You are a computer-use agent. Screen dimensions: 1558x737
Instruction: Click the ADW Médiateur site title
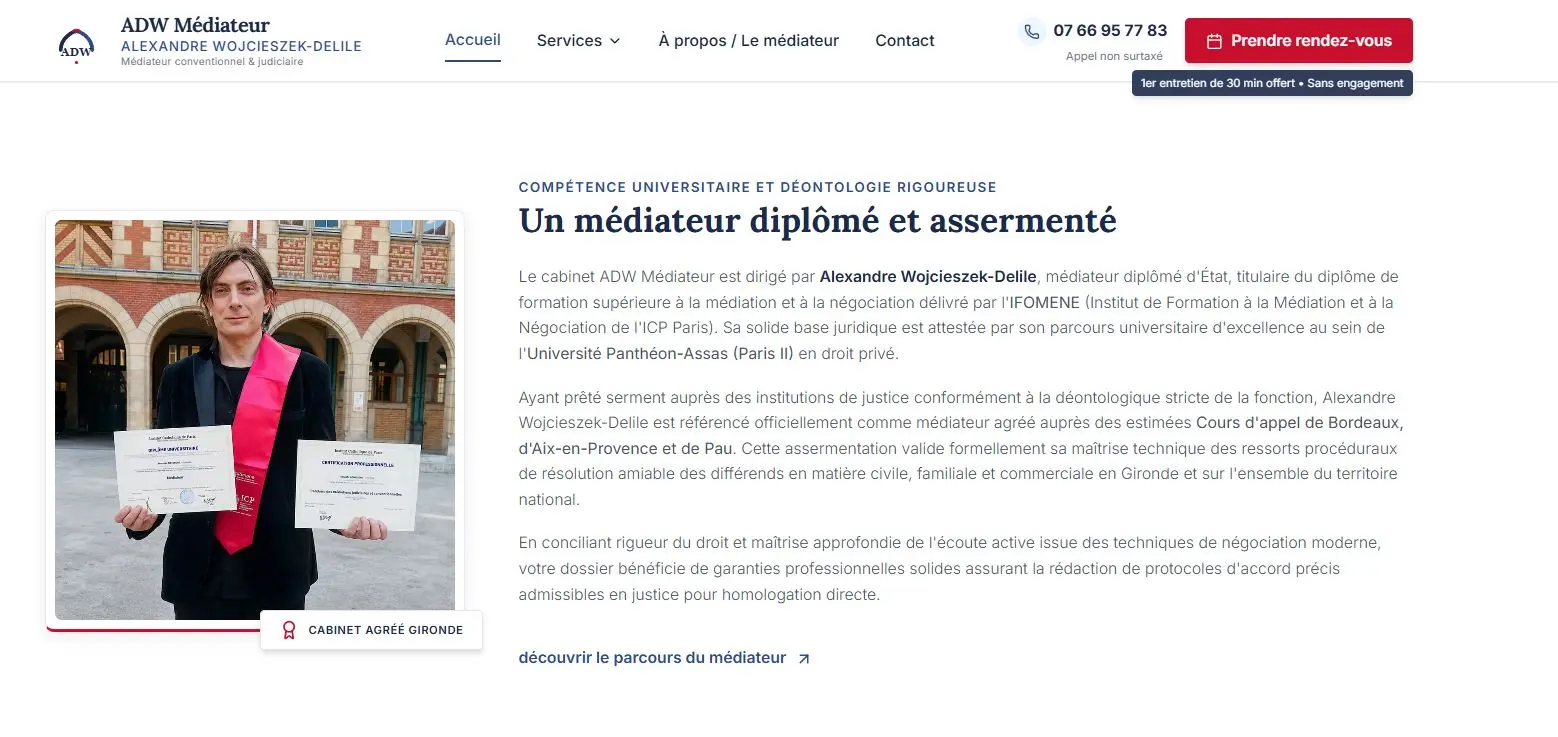point(195,25)
